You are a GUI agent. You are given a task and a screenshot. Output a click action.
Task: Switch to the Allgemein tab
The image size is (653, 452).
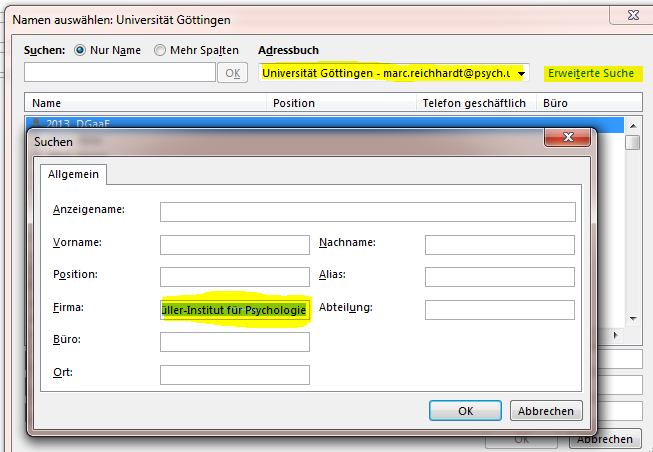tap(74, 174)
